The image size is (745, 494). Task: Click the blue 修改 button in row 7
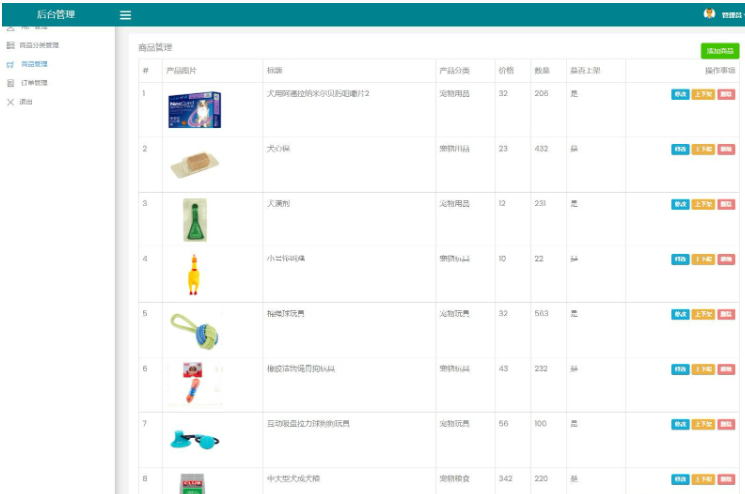pyautogui.click(x=680, y=425)
